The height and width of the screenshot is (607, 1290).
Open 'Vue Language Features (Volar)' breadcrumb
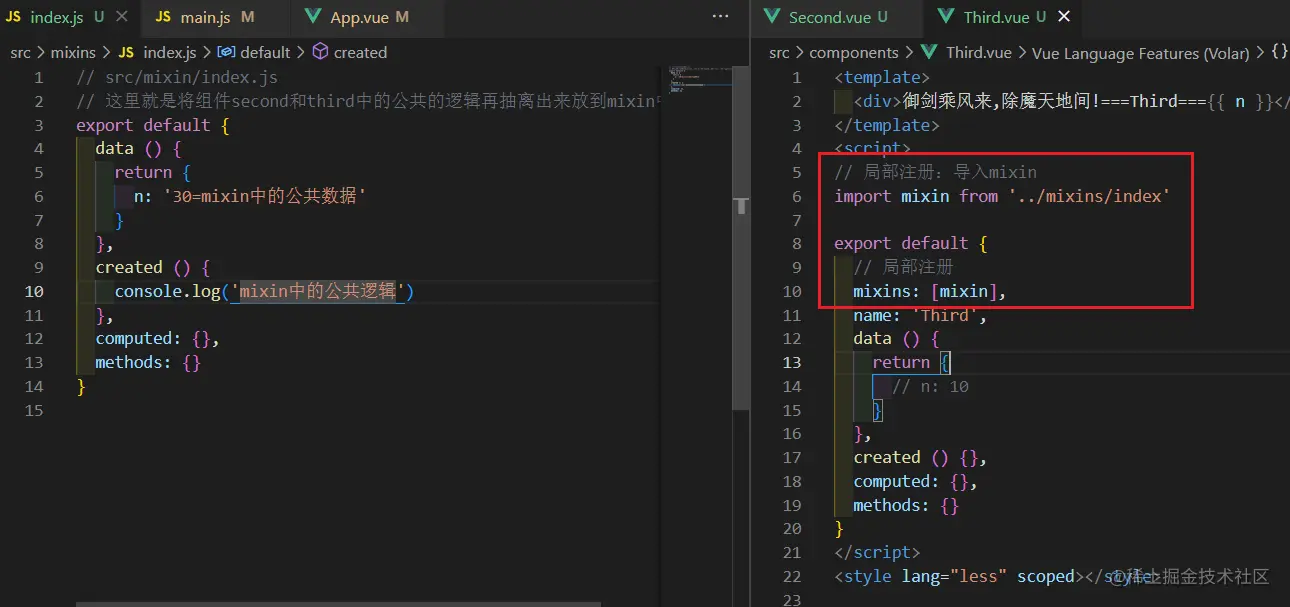click(x=1140, y=53)
